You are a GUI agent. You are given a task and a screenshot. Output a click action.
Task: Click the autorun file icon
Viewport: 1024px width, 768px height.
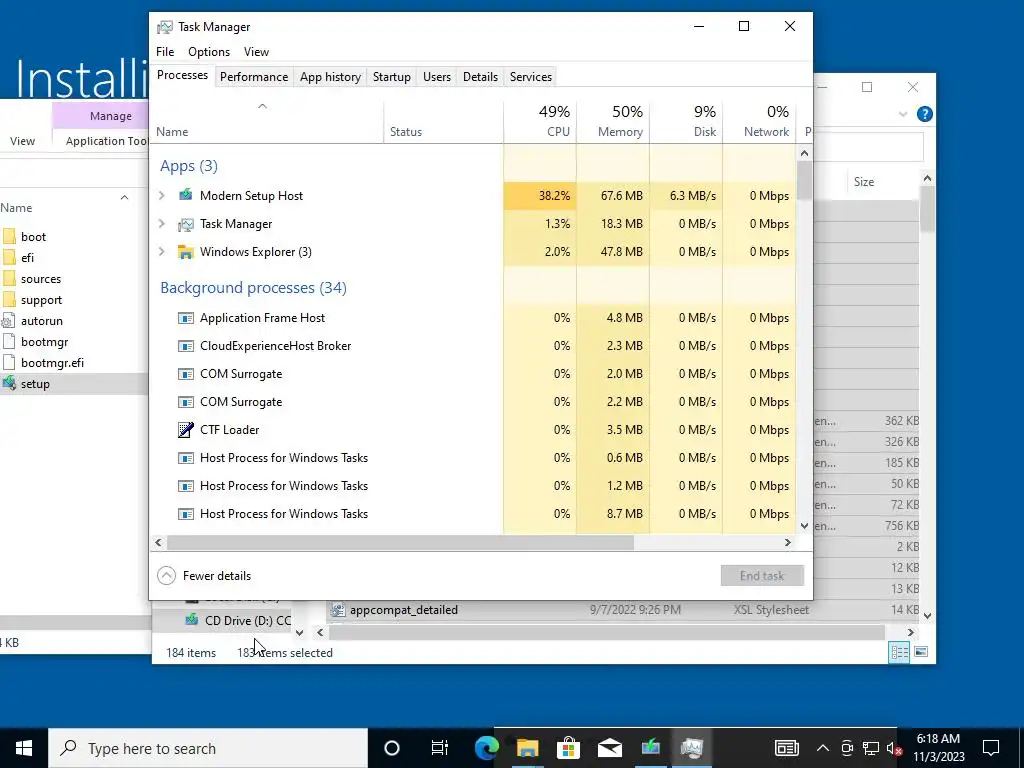point(8,321)
